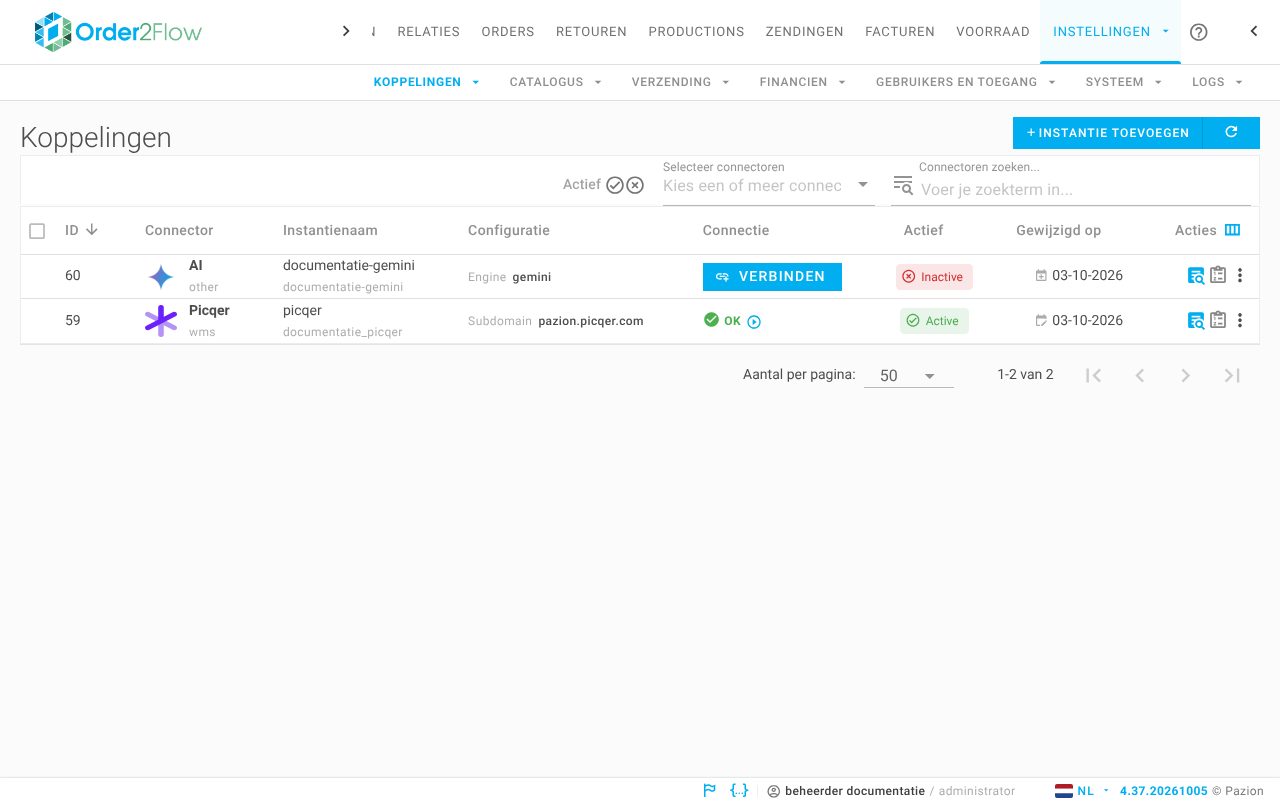Click the OK connection status for Picqer
Viewport: 1280px width, 800px height.
click(723, 321)
